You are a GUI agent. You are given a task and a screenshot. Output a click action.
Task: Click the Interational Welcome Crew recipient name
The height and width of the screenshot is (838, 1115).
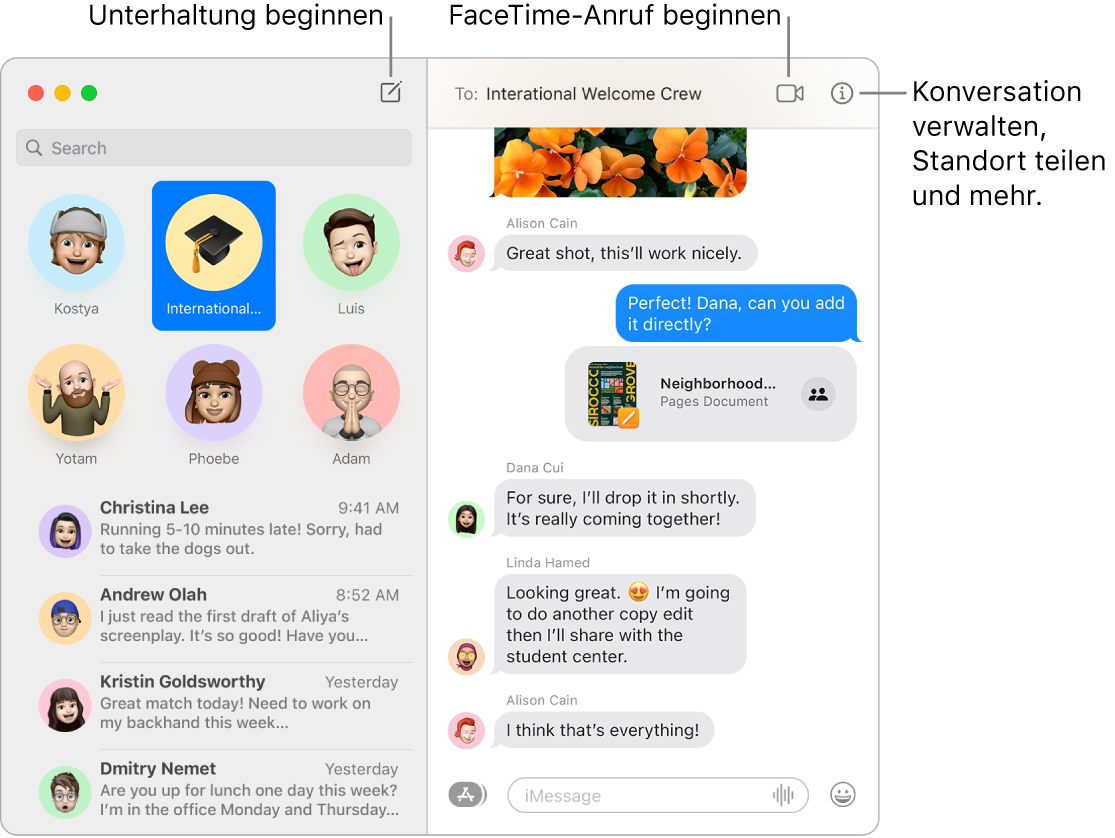click(x=594, y=93)
